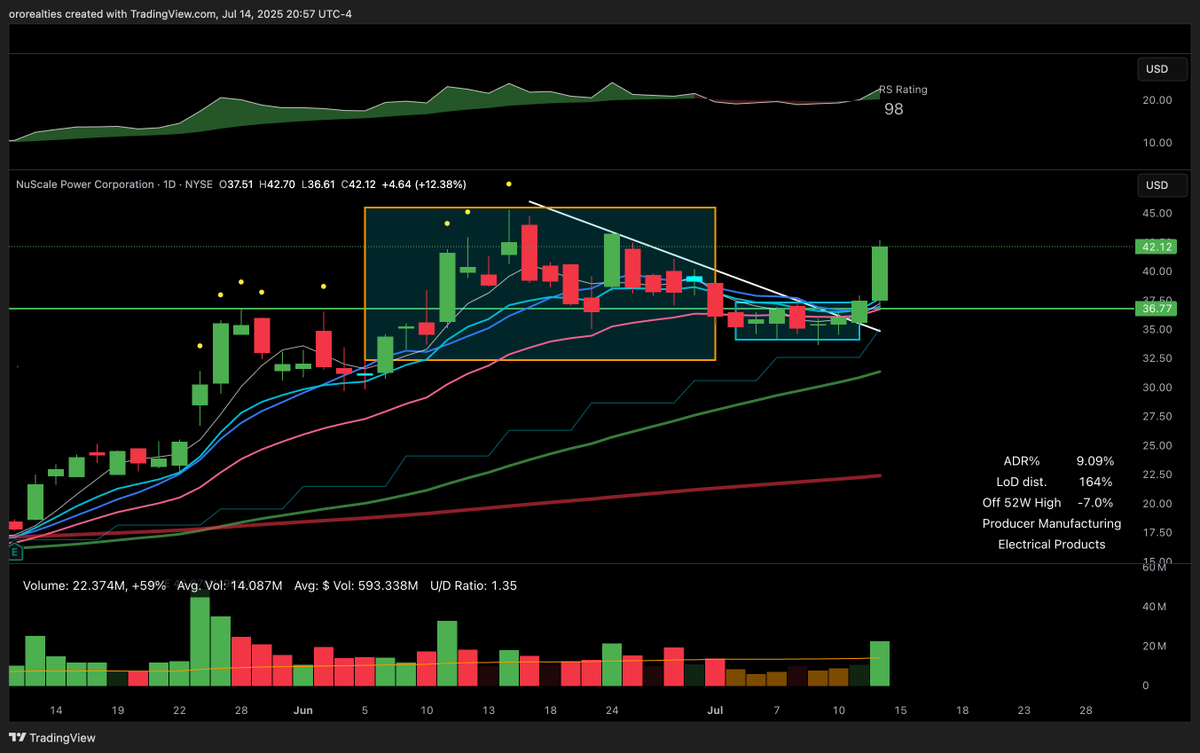Click the RS Rating label
The height and width of the screenshot is (753, 1200).
(x=903, y=89)
